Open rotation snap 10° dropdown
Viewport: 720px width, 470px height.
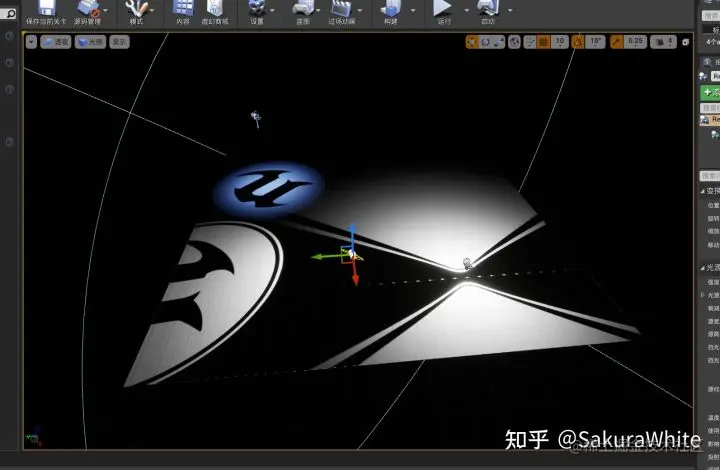click(595, 42)
